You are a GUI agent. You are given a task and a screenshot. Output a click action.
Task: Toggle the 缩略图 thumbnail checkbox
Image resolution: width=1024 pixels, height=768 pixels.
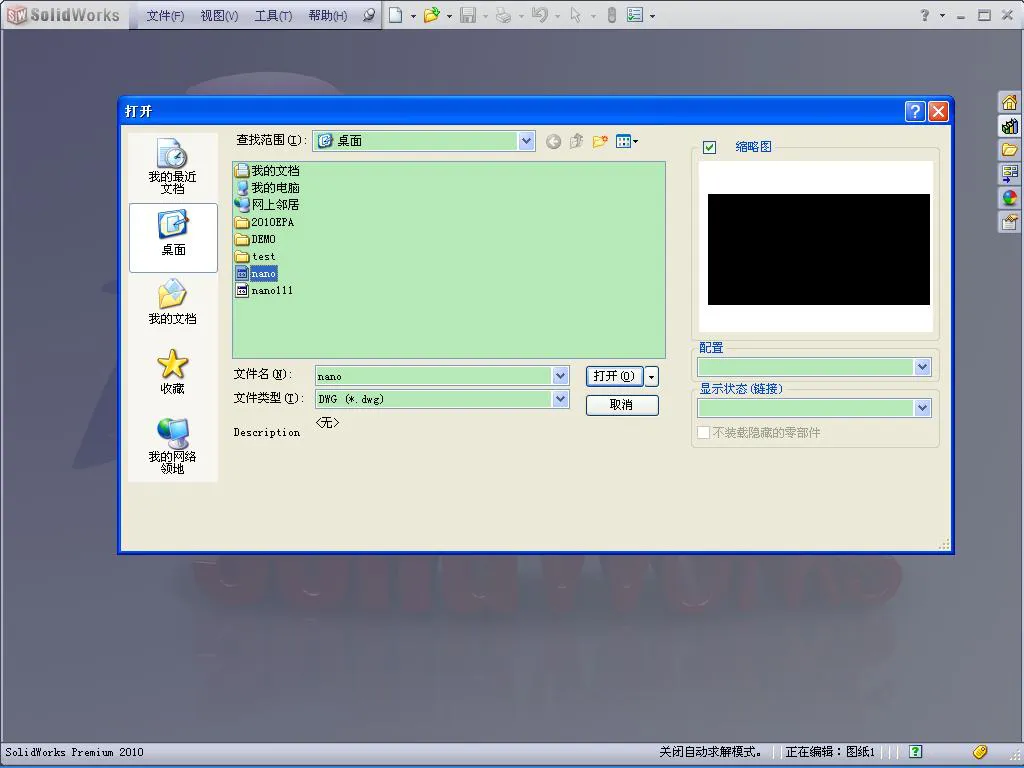[710, 148]
